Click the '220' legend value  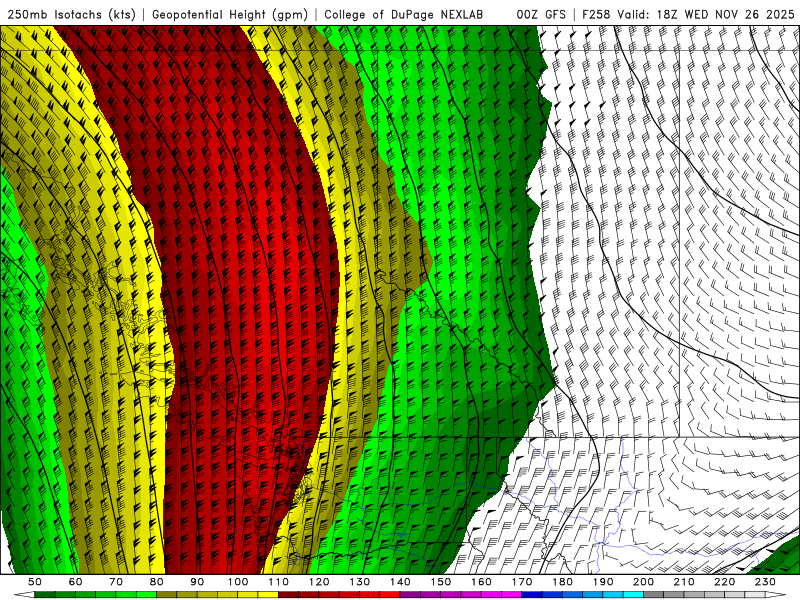tap(725, 582)
